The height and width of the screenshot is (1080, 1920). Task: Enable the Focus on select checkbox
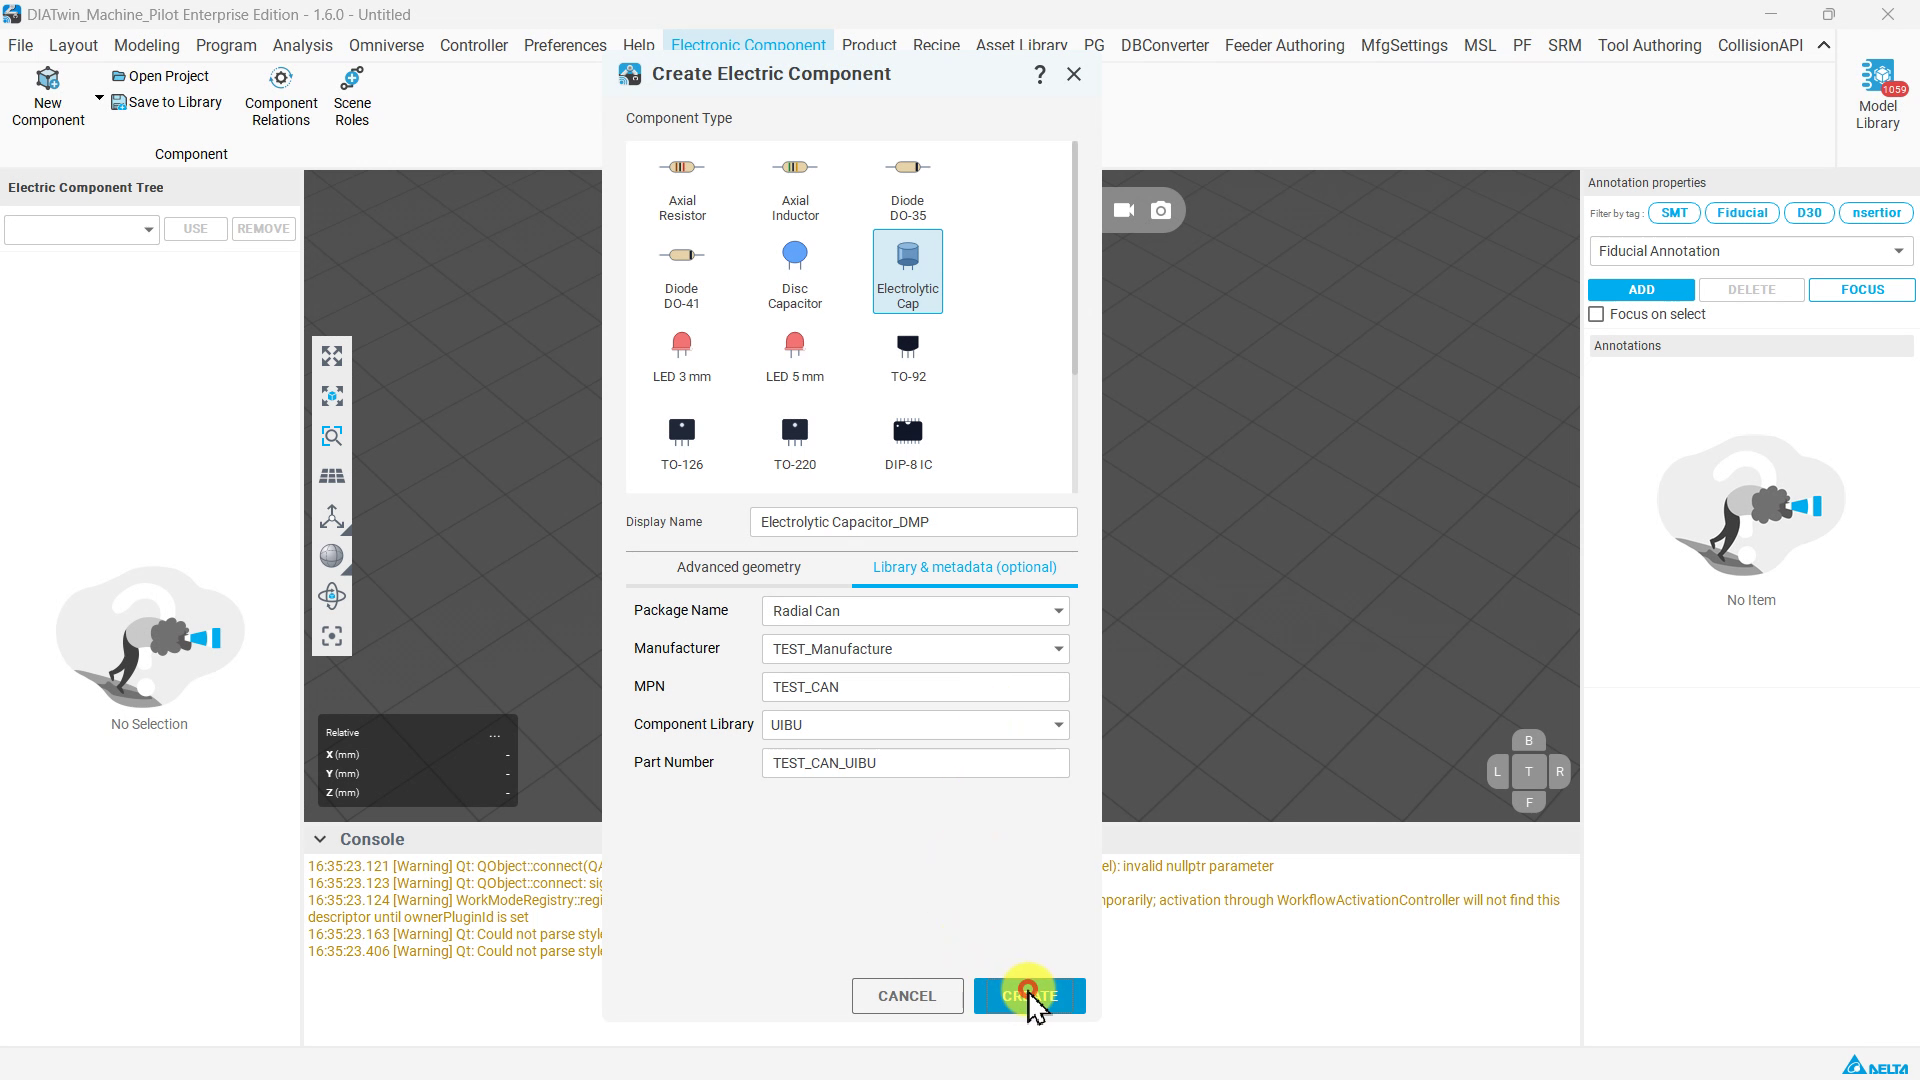coord(1596,315)
